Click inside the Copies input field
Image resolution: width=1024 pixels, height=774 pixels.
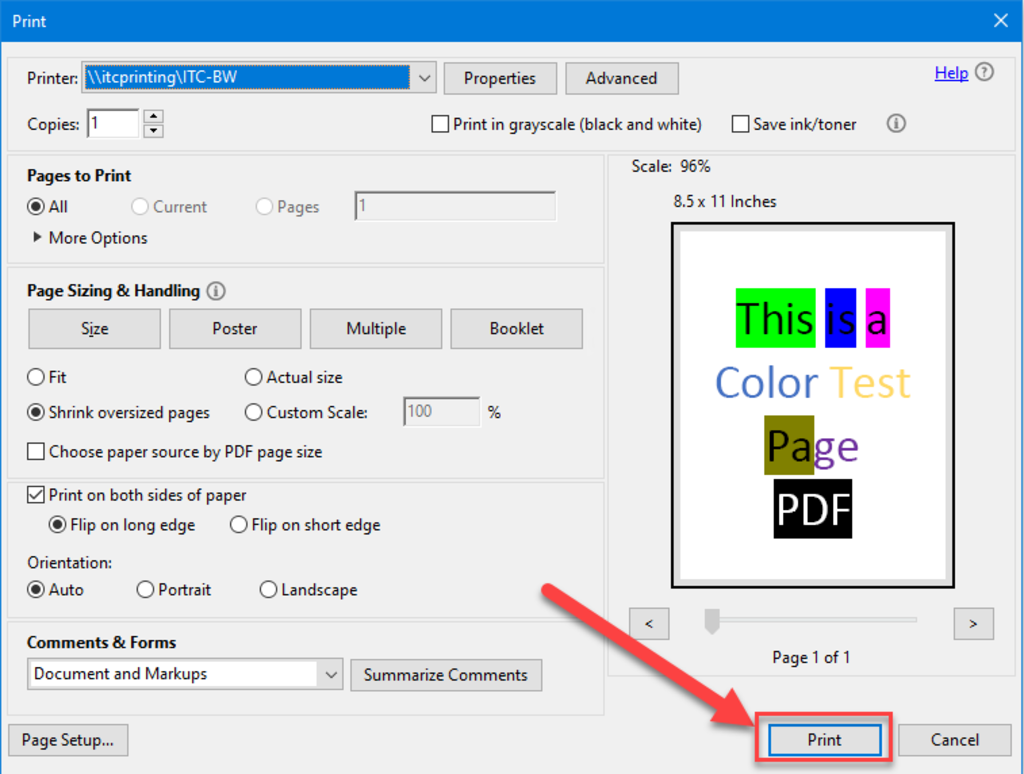[x=112, y=123]
